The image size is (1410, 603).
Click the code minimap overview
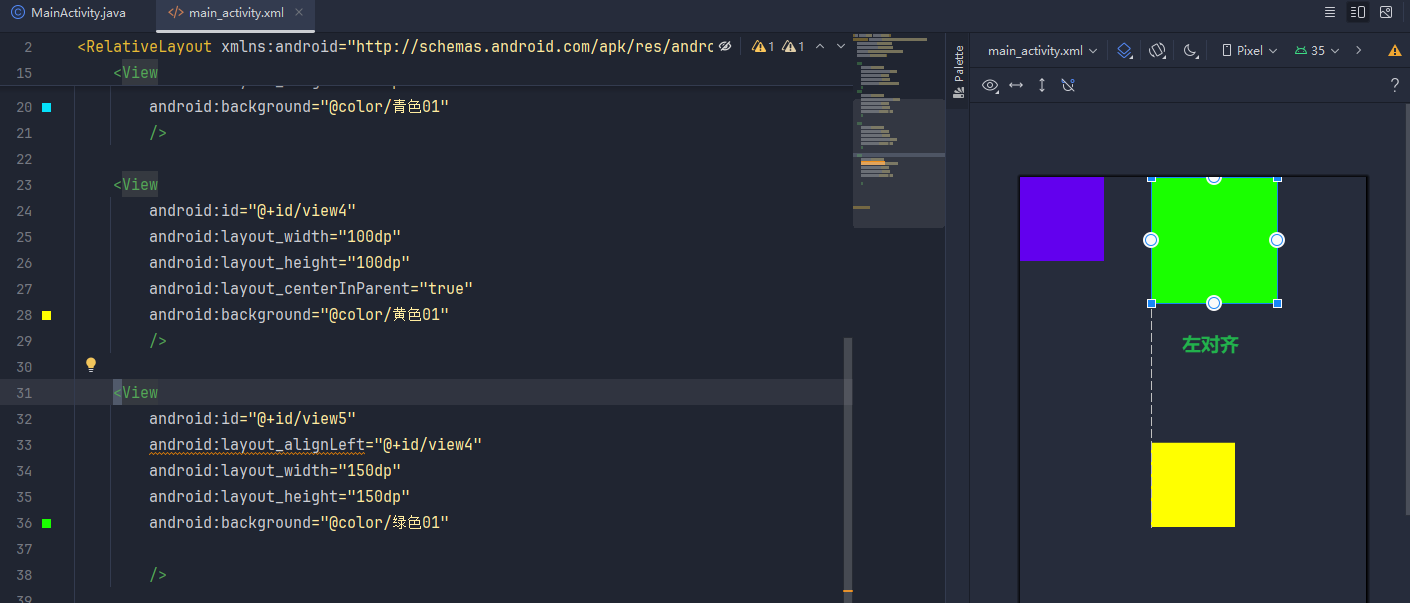[899, 130]
